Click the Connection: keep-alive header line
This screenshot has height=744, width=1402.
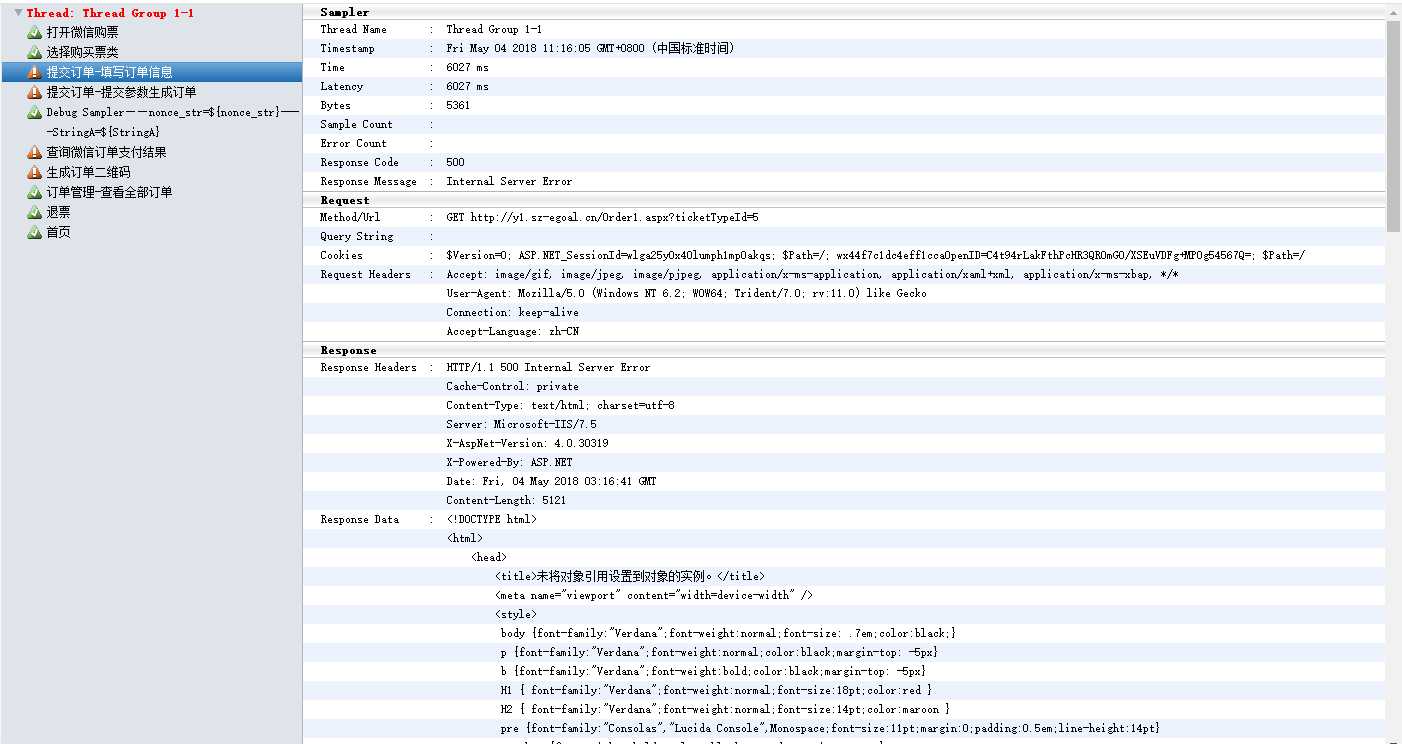pos(512,312)
